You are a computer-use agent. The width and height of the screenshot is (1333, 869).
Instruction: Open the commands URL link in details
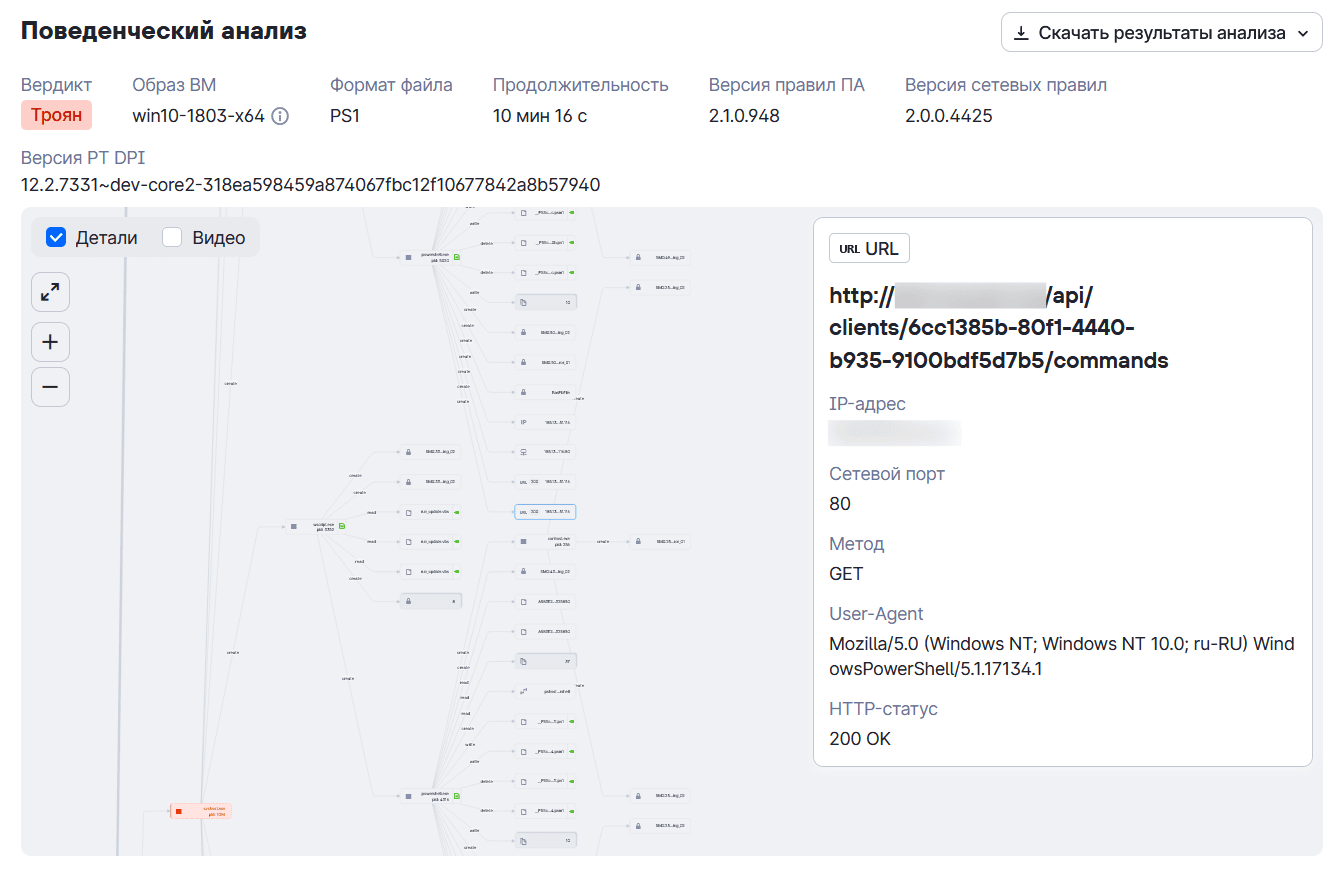click(x=999, y=328)
